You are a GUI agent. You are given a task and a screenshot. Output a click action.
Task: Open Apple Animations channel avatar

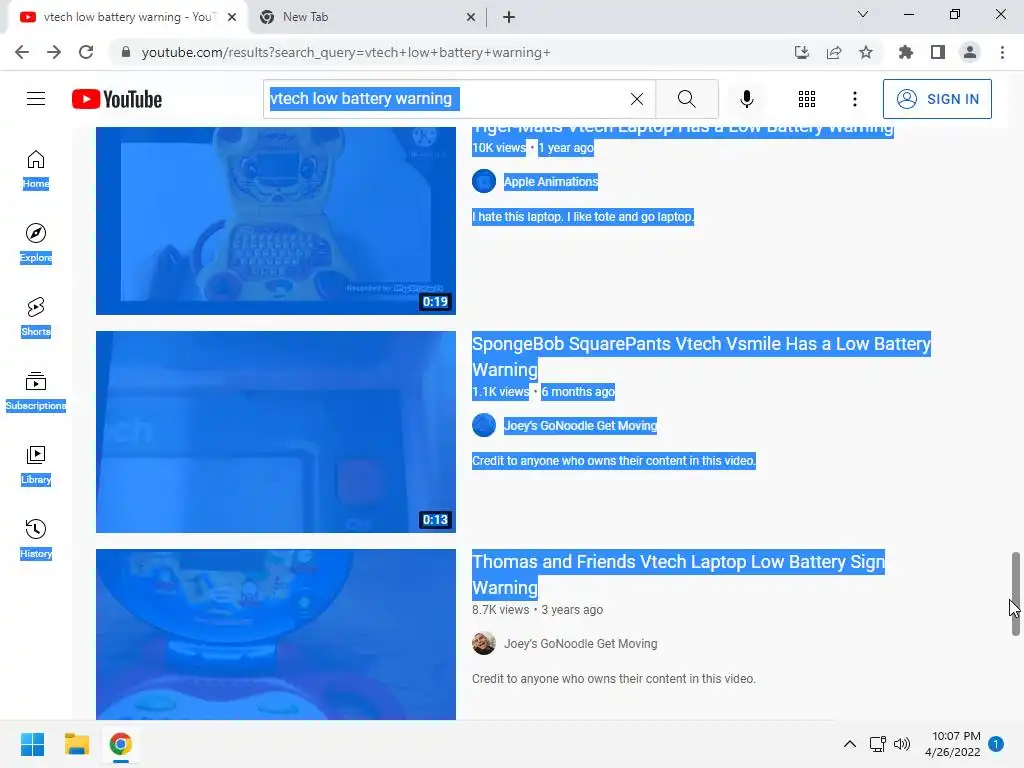pos(484,182)
